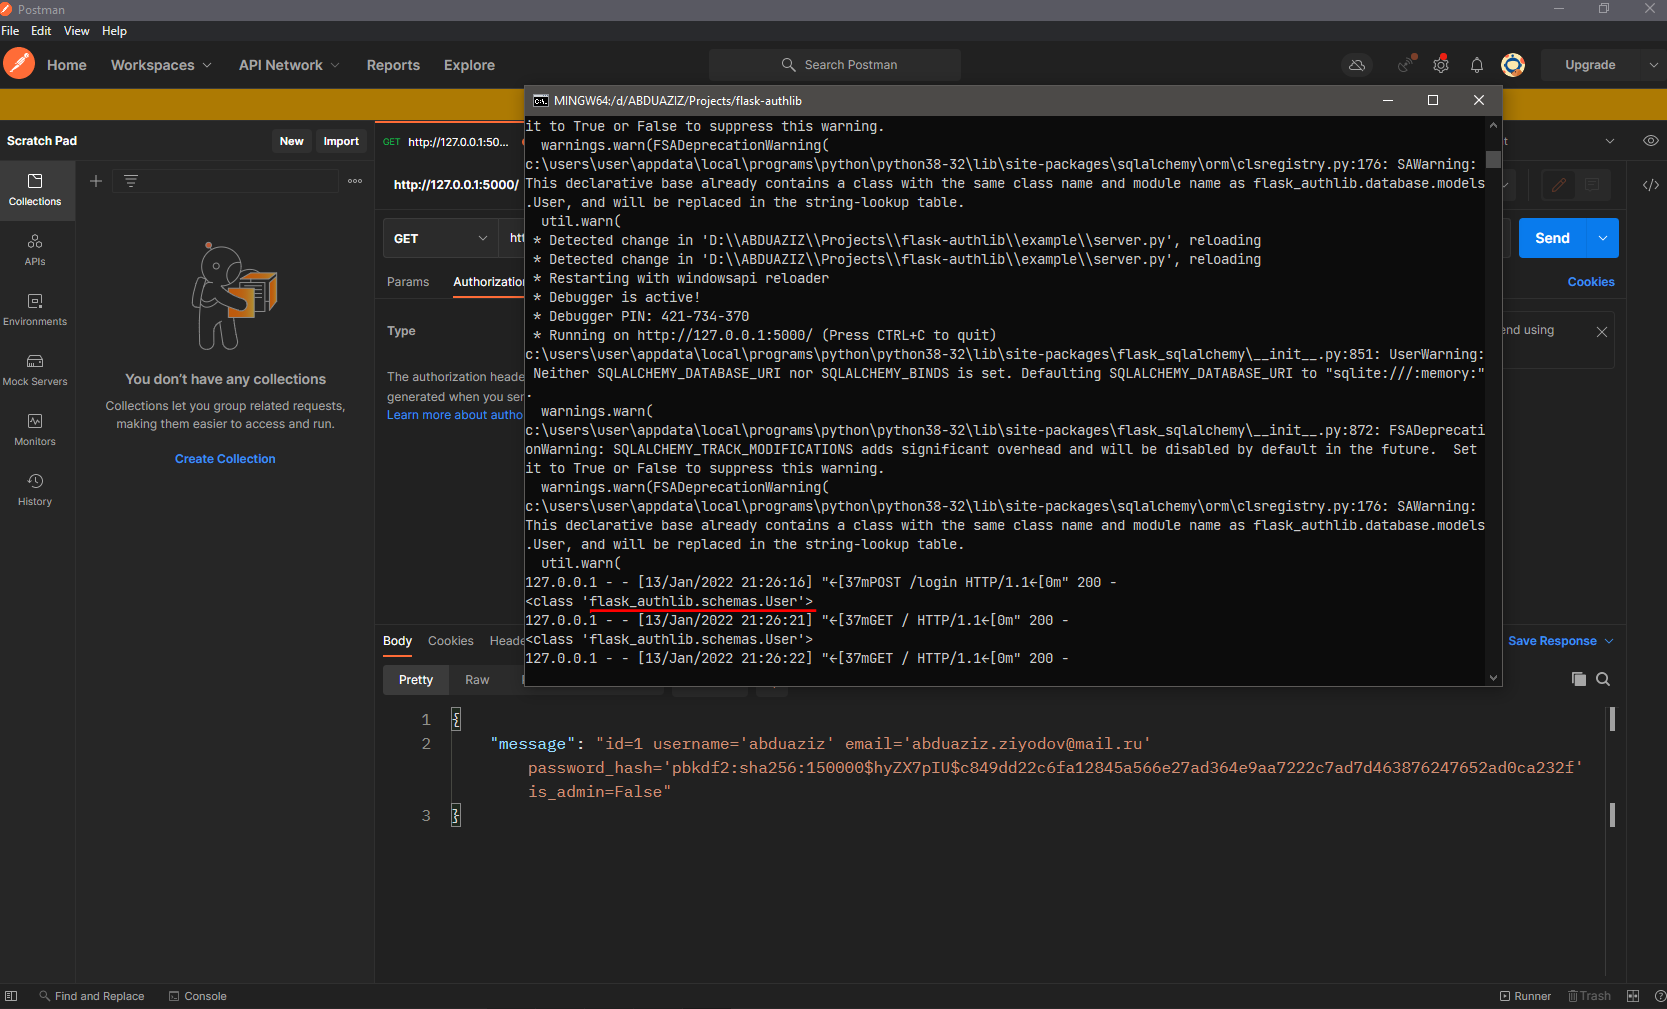
Task: Click the New button
Action: 292,141
